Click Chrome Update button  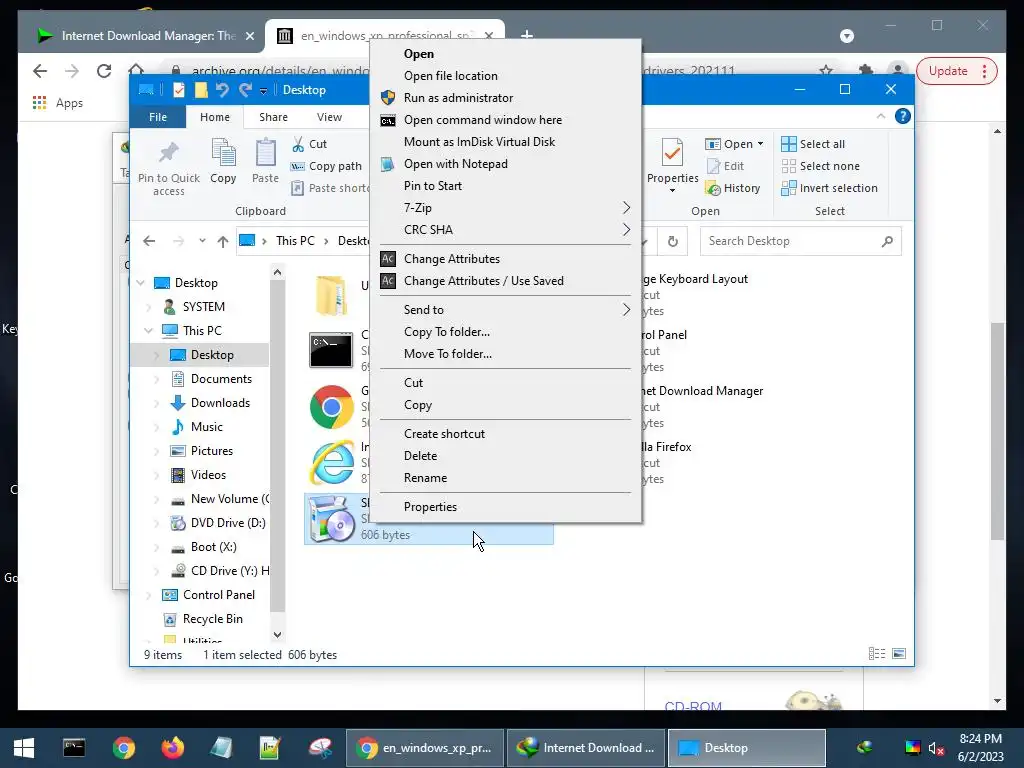(957, 71)
